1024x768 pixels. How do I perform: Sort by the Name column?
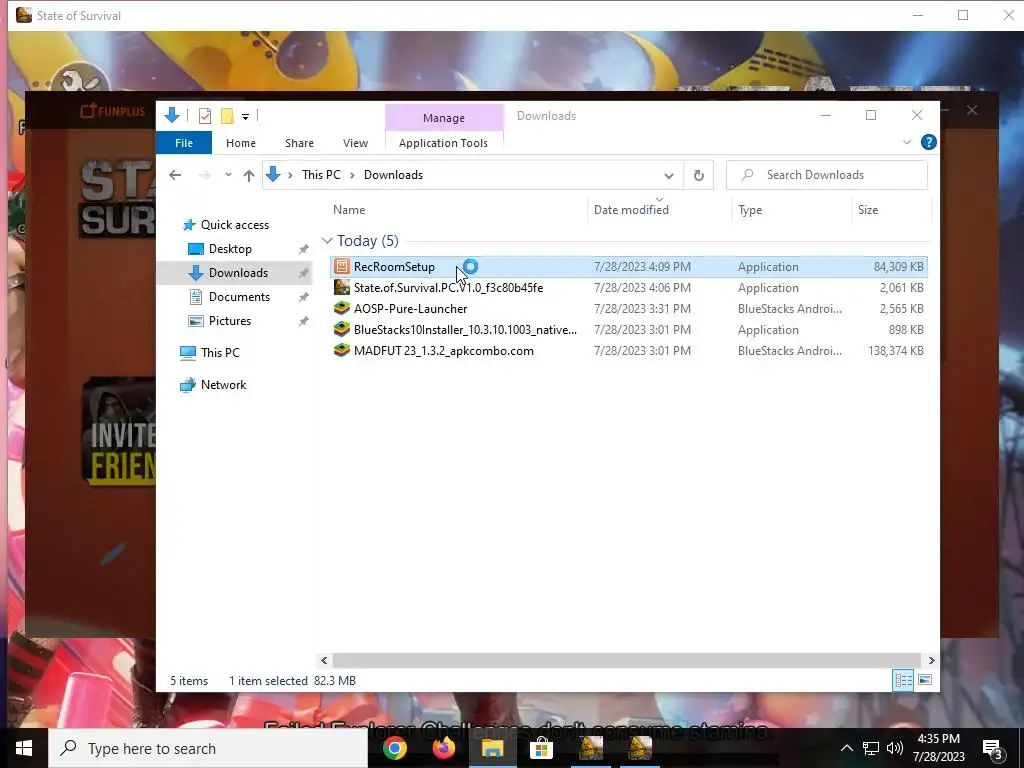(349, 210)
